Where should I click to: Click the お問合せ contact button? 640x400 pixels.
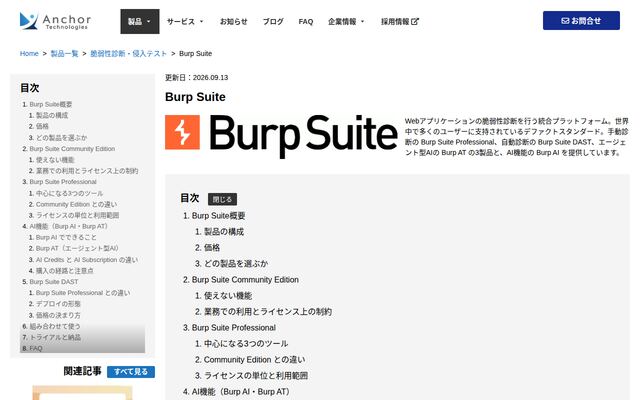click(581, 20)
